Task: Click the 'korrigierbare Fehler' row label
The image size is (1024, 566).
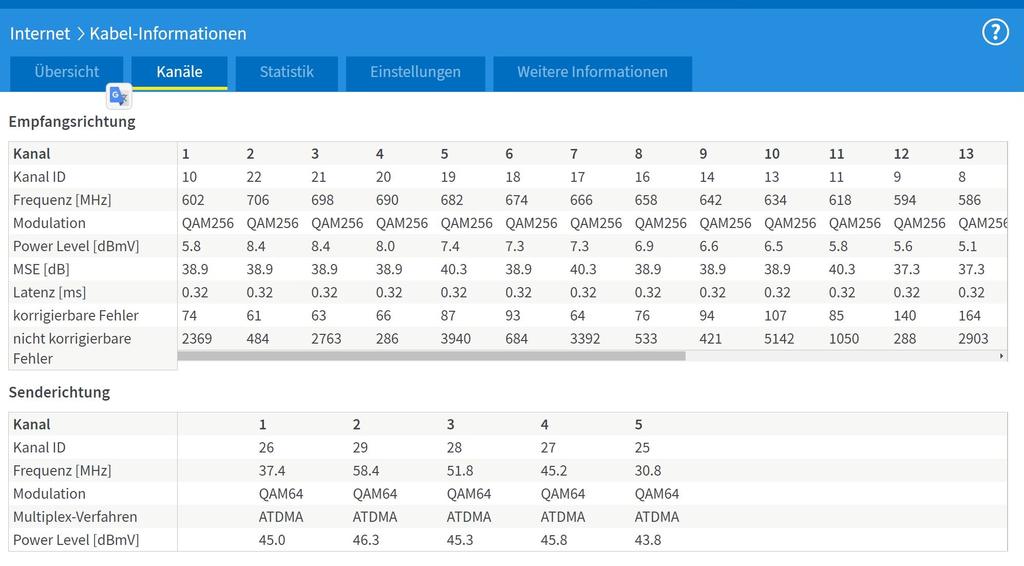Action: point(76,316)
